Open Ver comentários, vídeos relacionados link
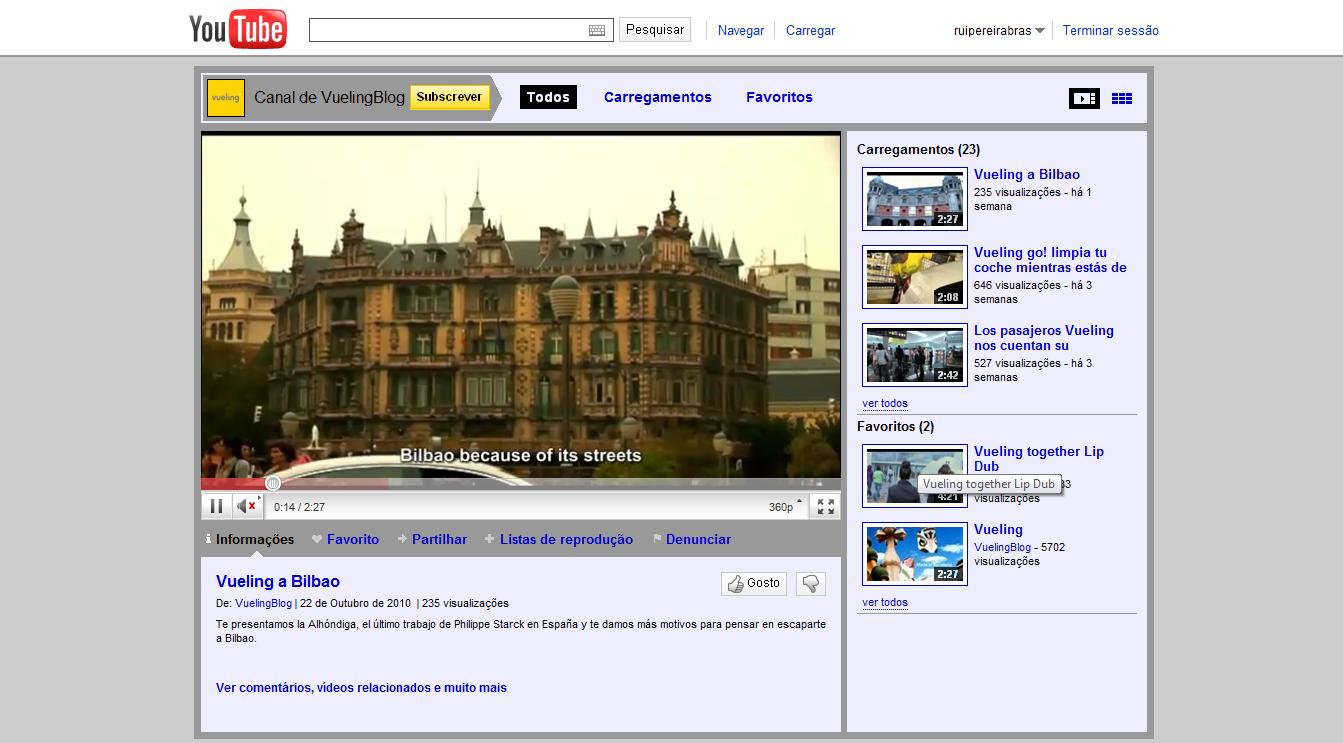The height and width of the screenshot is (743, 1343). click(361, 687)
